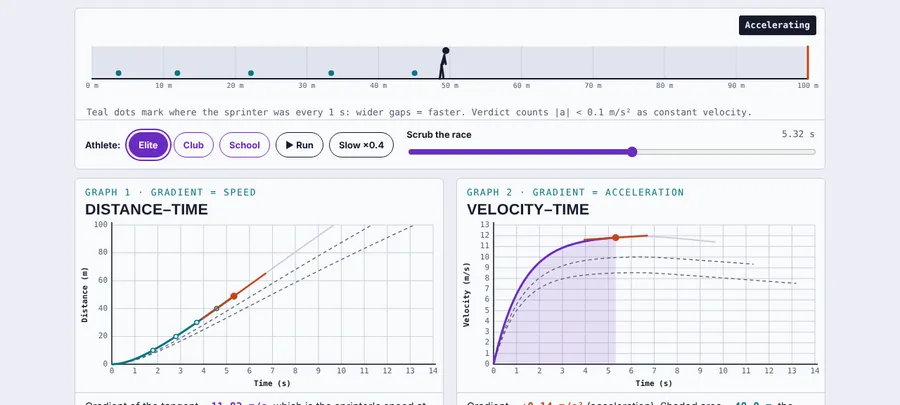
Task: Click the "Scrub the race" label
Action: pyautogui.click(x=439, y=135)
